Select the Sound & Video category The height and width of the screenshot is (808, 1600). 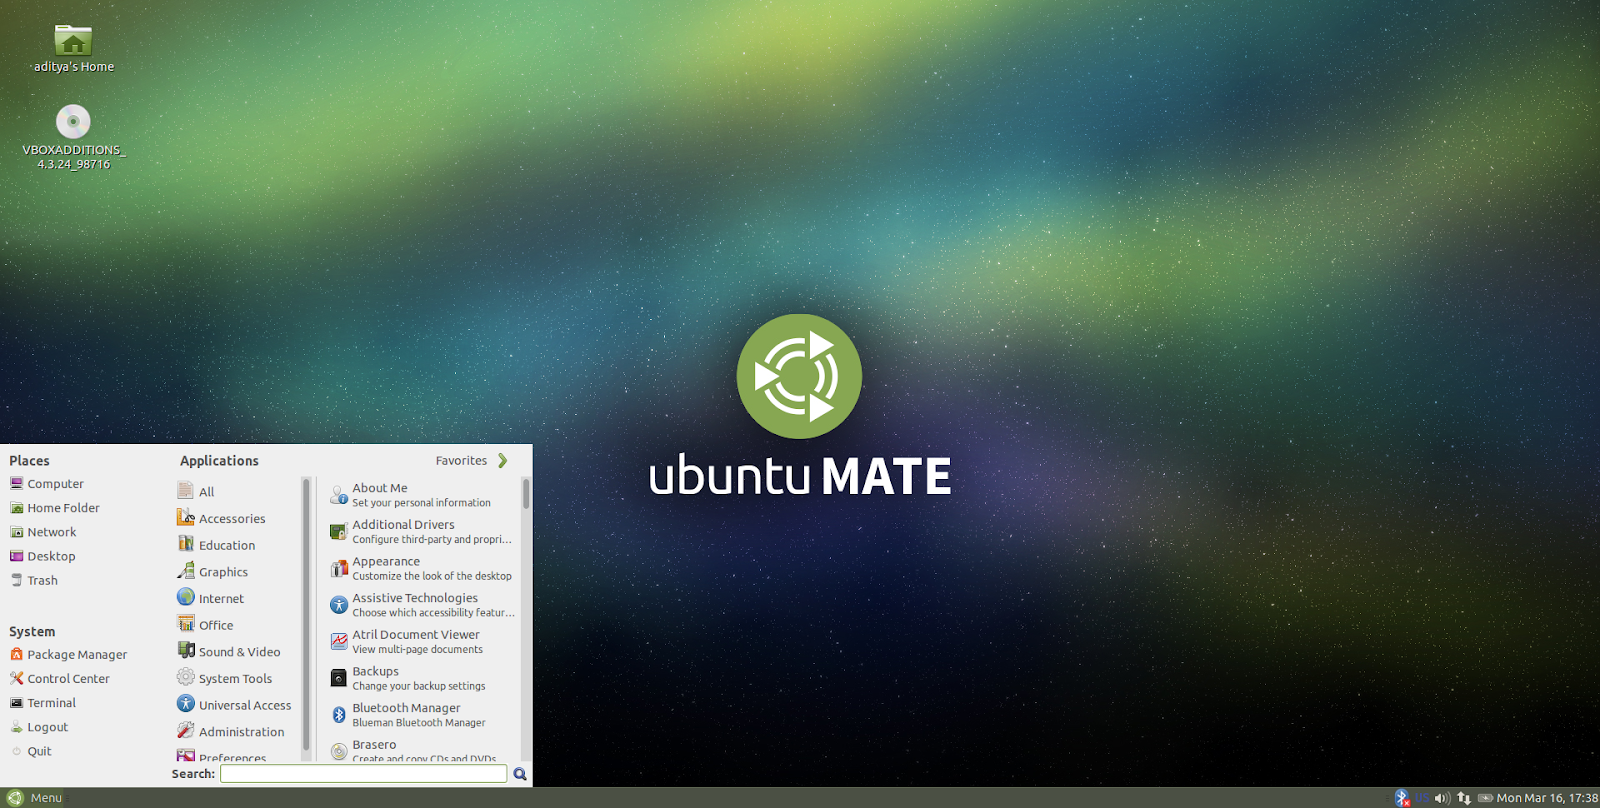pyautogui.click(x=238, y=652)
